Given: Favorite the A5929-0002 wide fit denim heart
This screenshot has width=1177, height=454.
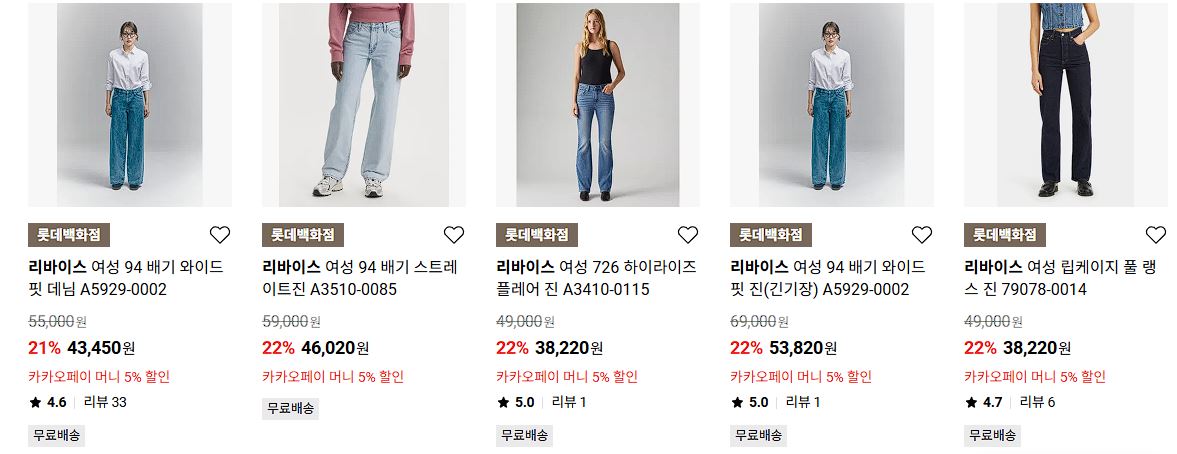Looking at the screenshot, I should [220, 235].
